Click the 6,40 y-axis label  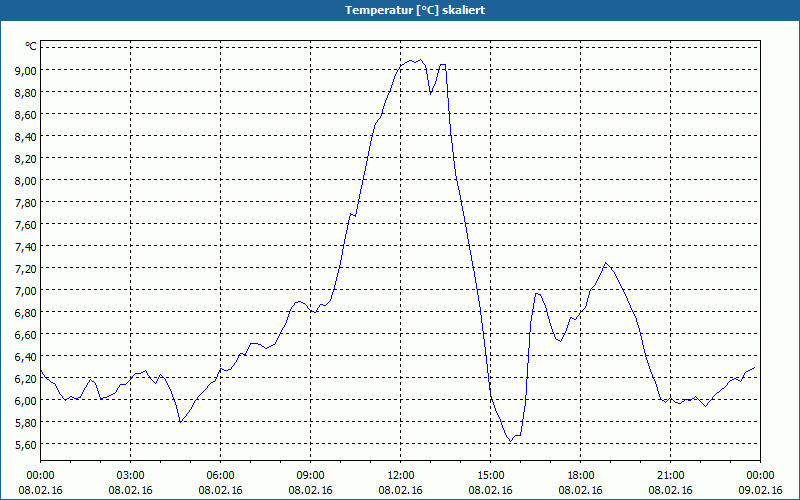pyautogui.click(x=26, y=357)
